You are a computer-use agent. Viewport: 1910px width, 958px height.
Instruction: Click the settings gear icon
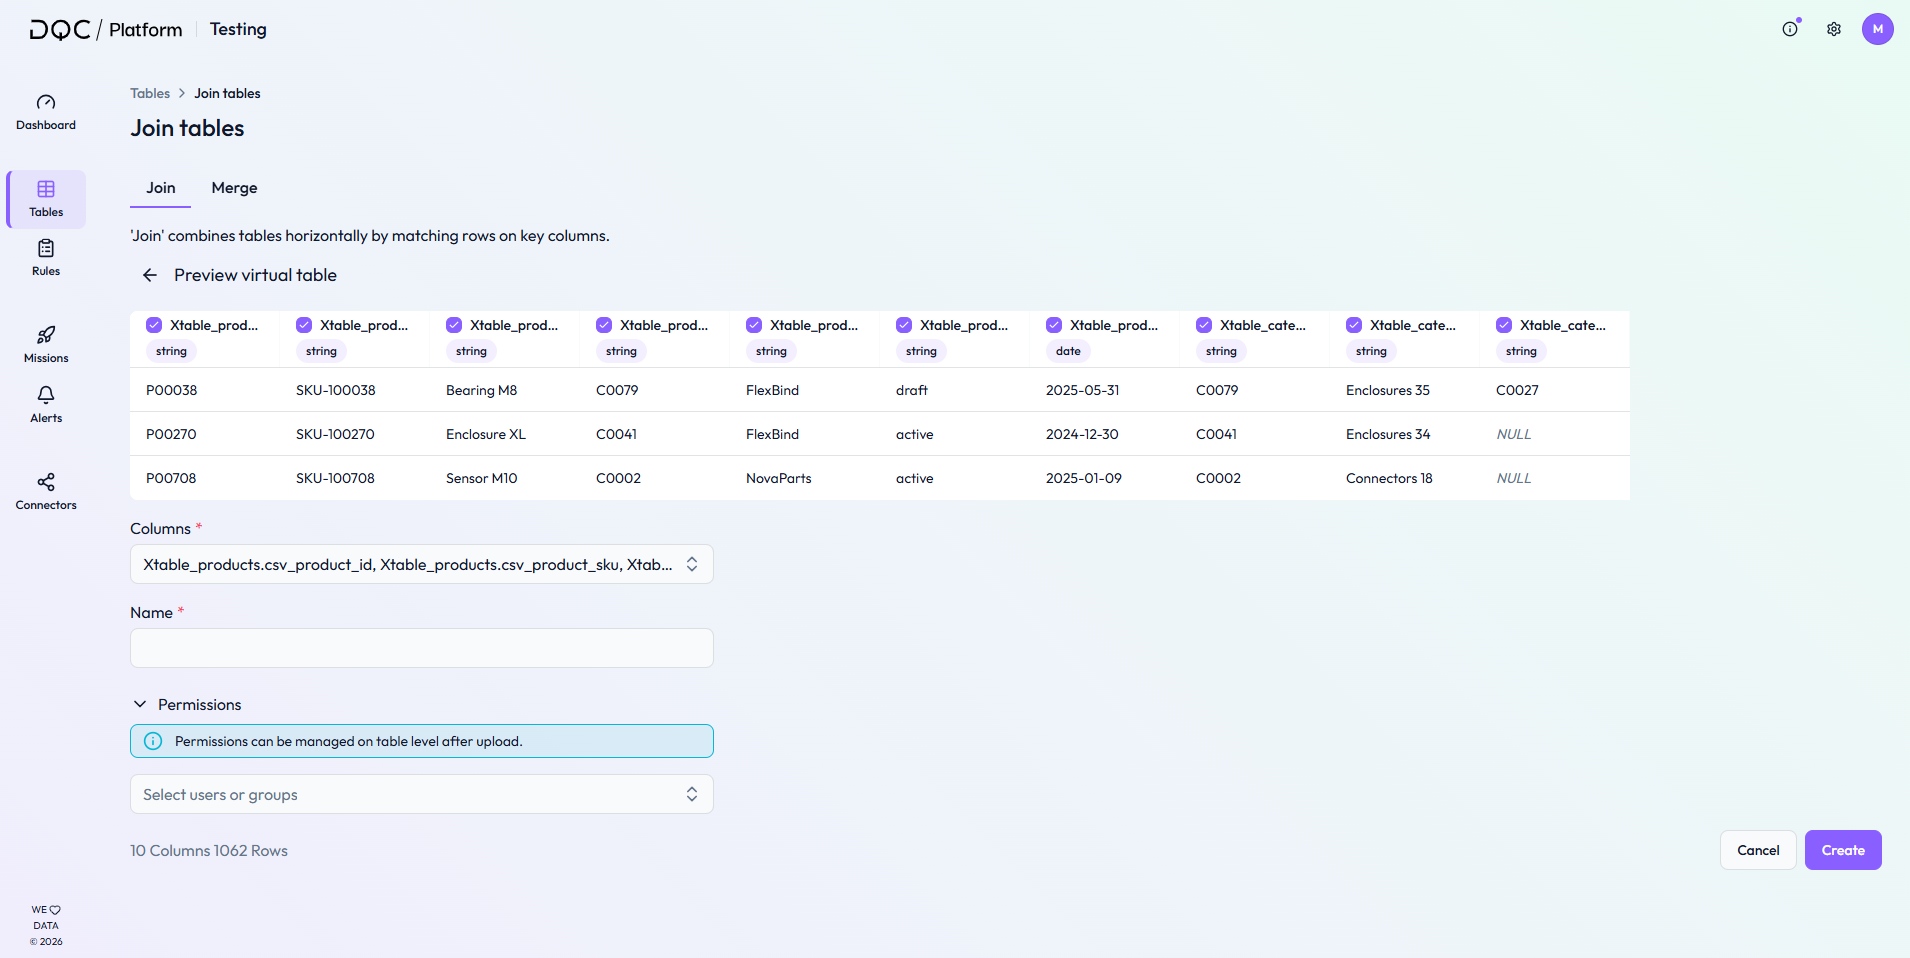pos(1833,29)
